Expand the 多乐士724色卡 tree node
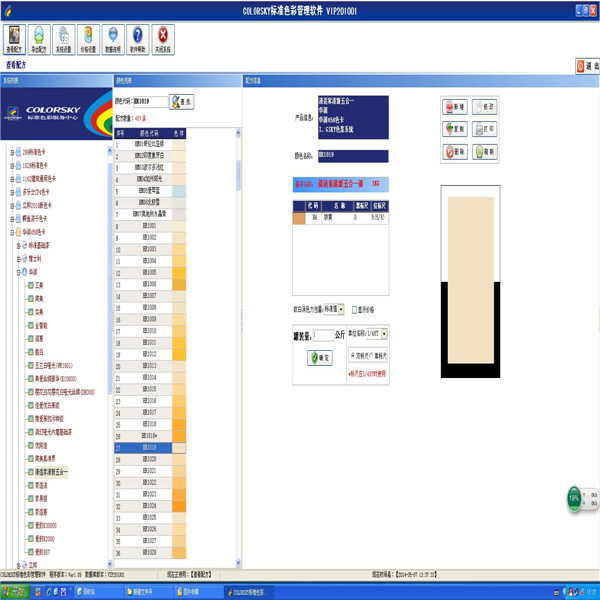 [12, 190]
